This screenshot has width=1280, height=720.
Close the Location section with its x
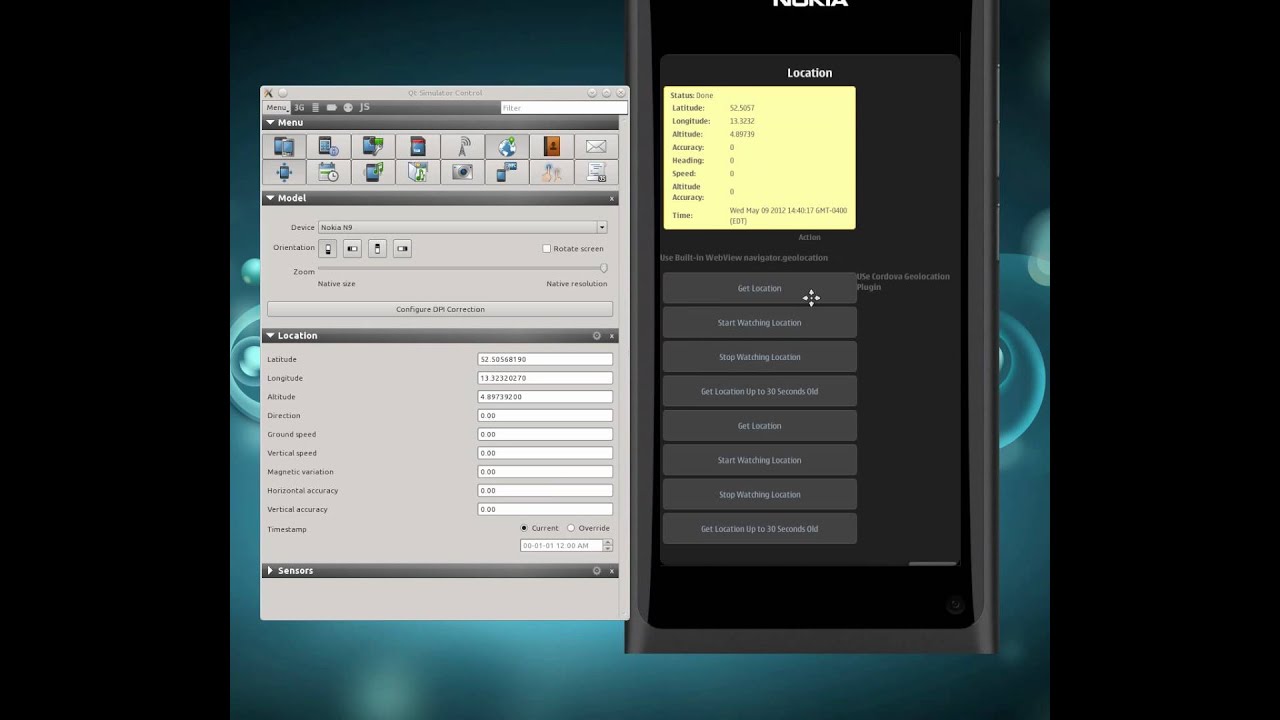coord(612,336)
